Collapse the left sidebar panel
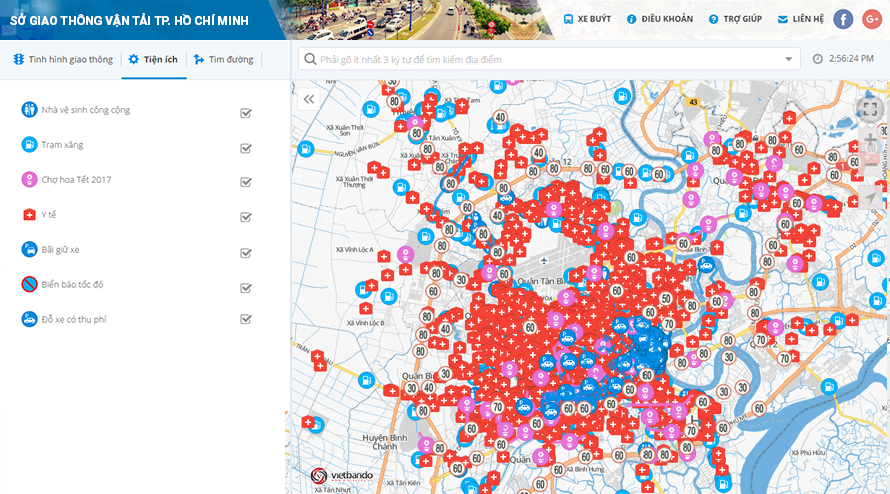 (309, 99)
